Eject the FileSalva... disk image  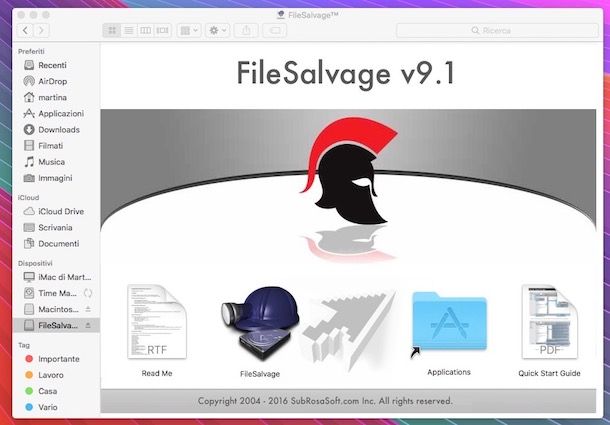pyautogui.click(x=88, y=325)
